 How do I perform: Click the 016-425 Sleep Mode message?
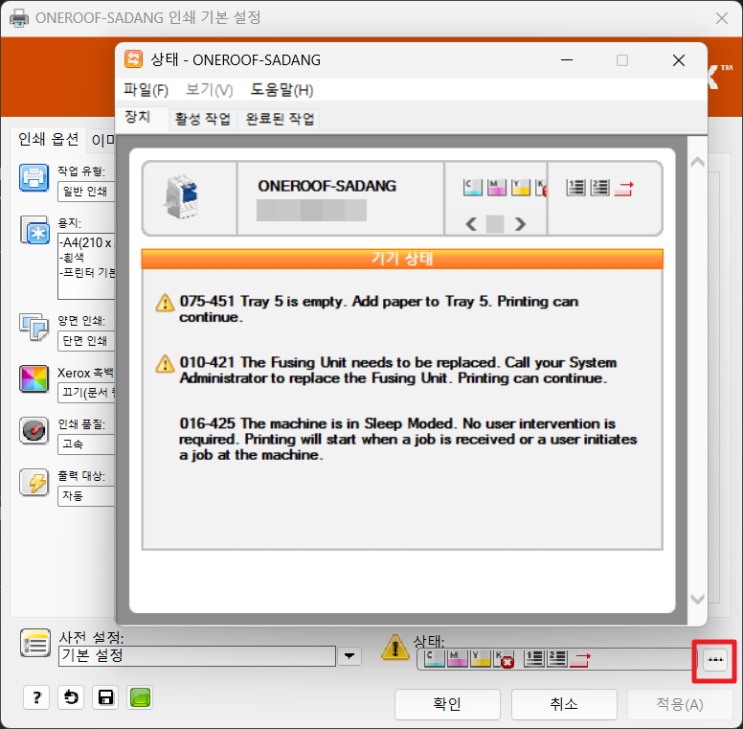(x=408, y=439)
